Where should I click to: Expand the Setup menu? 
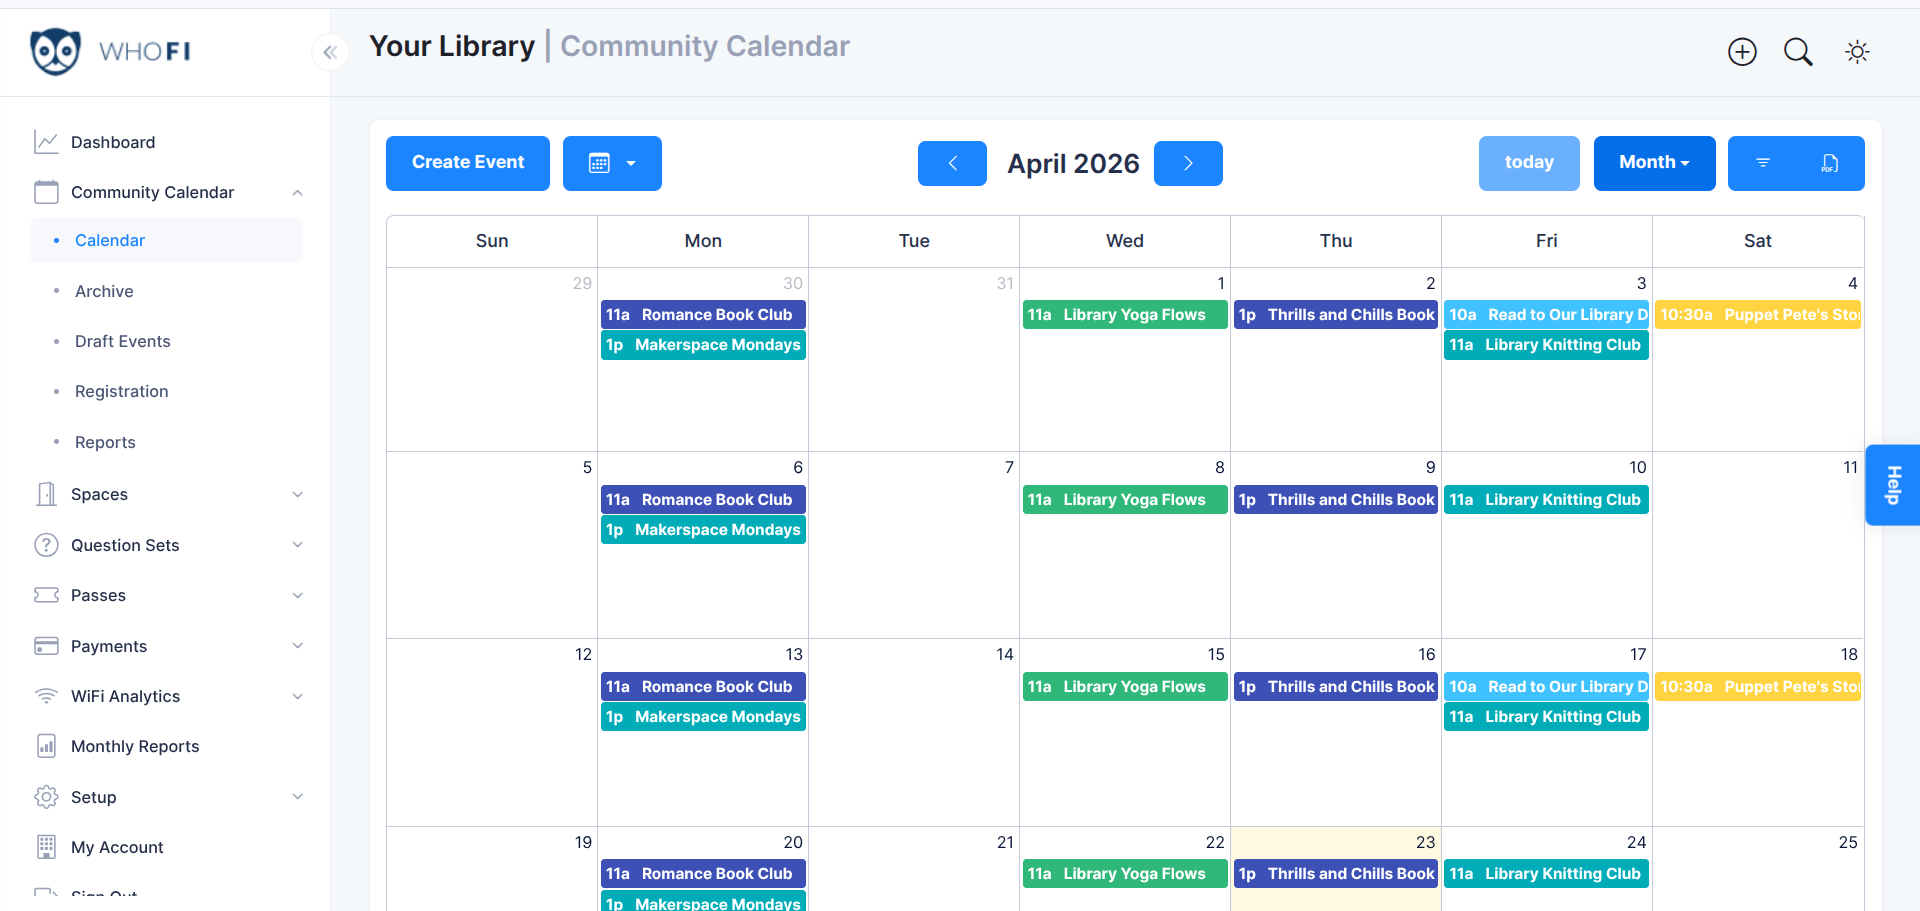[297, 797]
